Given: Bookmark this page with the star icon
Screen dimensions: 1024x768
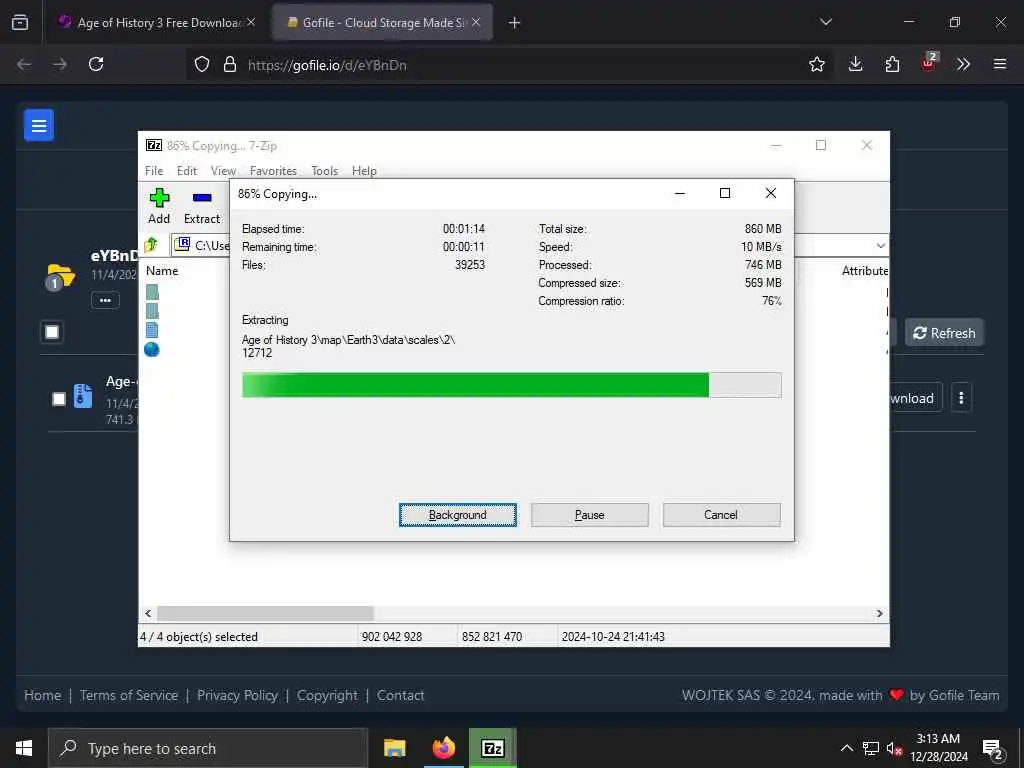Looking at the screenshot, I should [x=816, y=64].
